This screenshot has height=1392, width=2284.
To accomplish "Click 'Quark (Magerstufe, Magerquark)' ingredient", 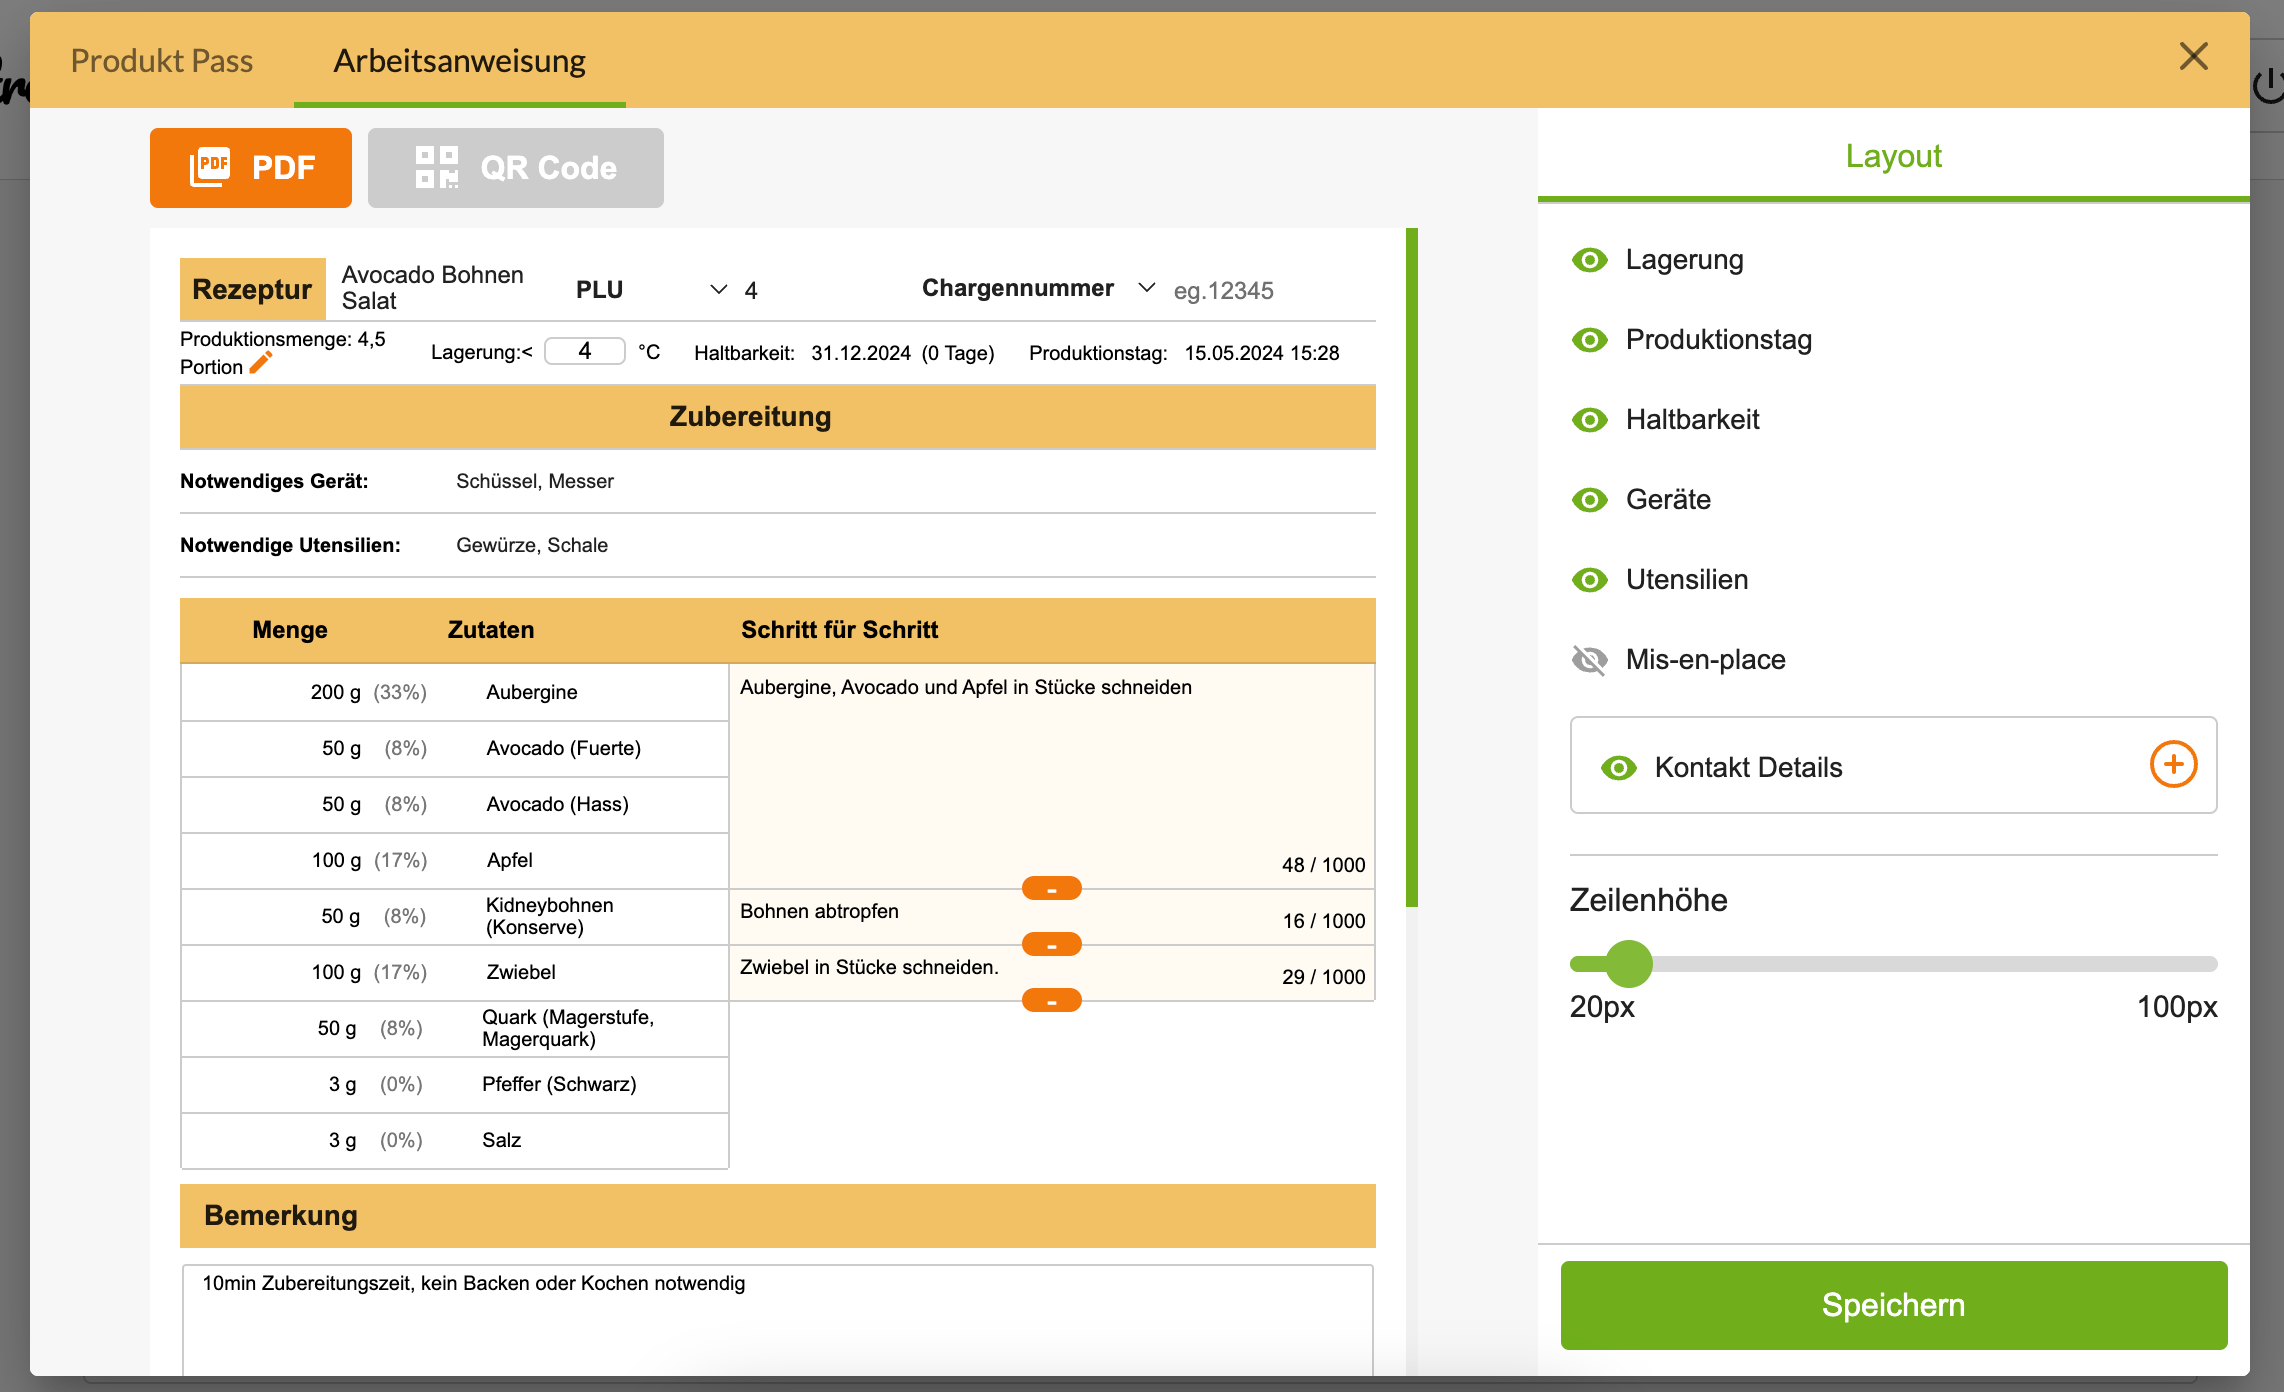I will tap(568, 1028).
